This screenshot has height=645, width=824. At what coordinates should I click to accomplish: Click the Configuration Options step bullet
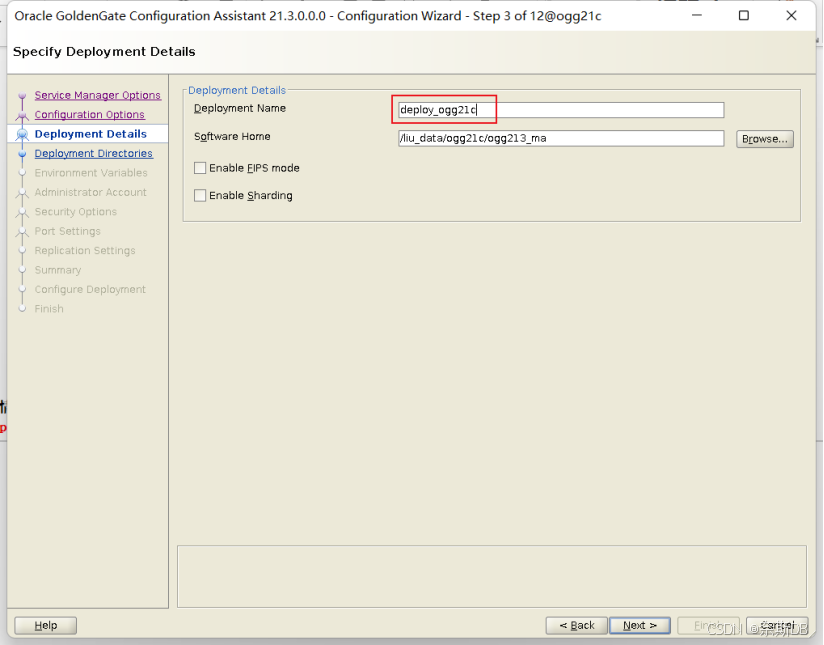(x=22, y=115)
